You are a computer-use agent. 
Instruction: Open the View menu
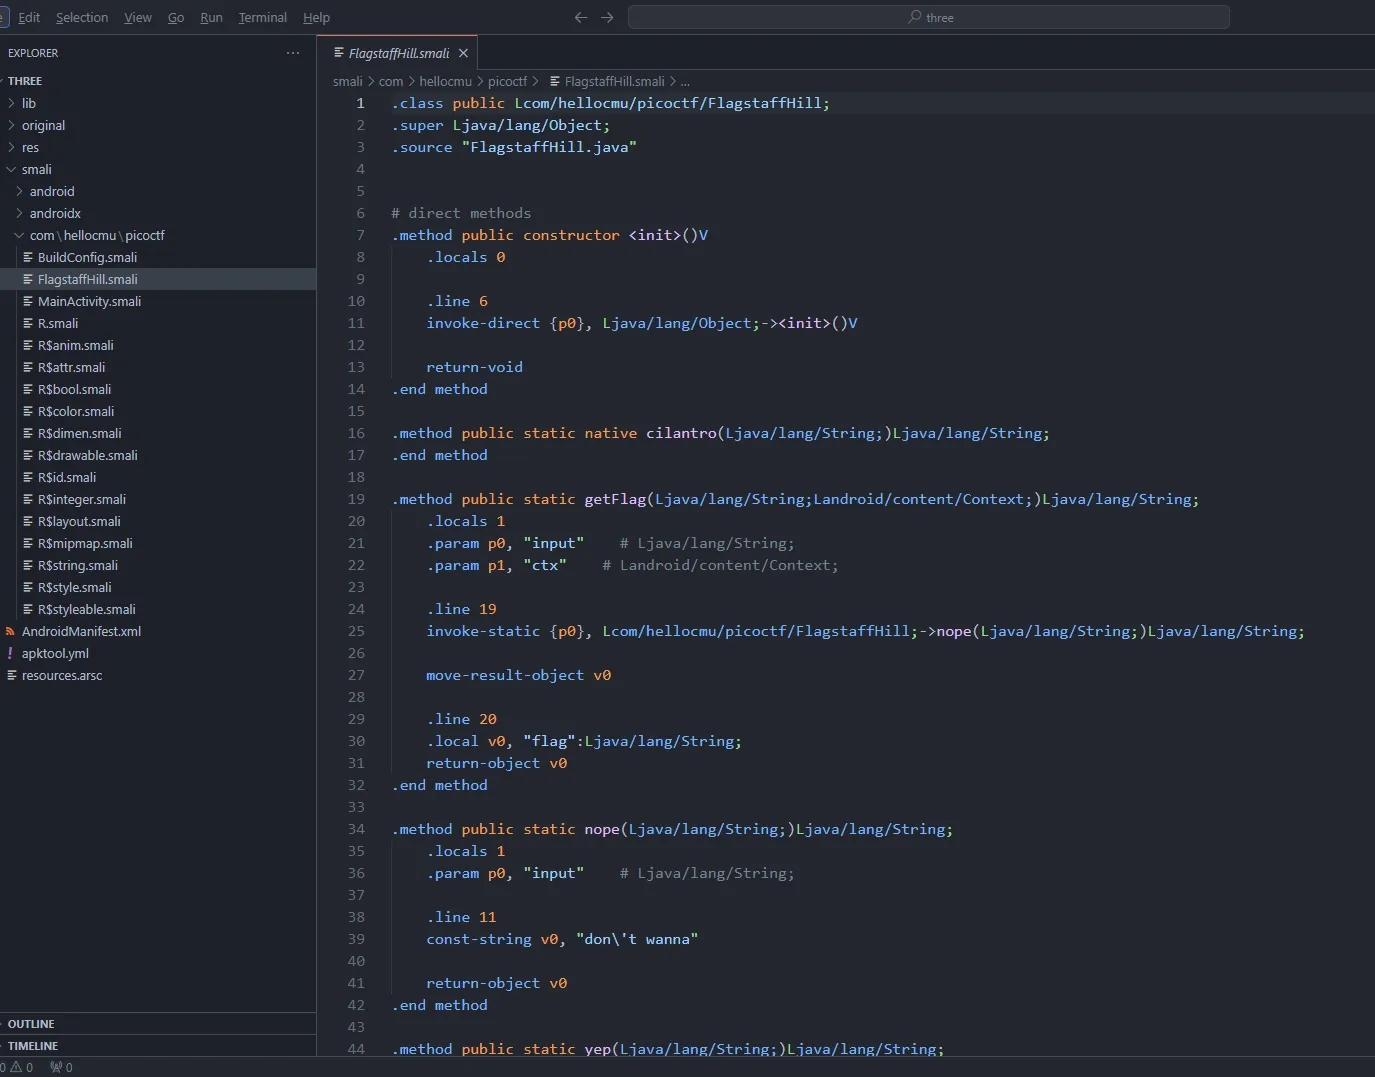(x=138, y=17)
